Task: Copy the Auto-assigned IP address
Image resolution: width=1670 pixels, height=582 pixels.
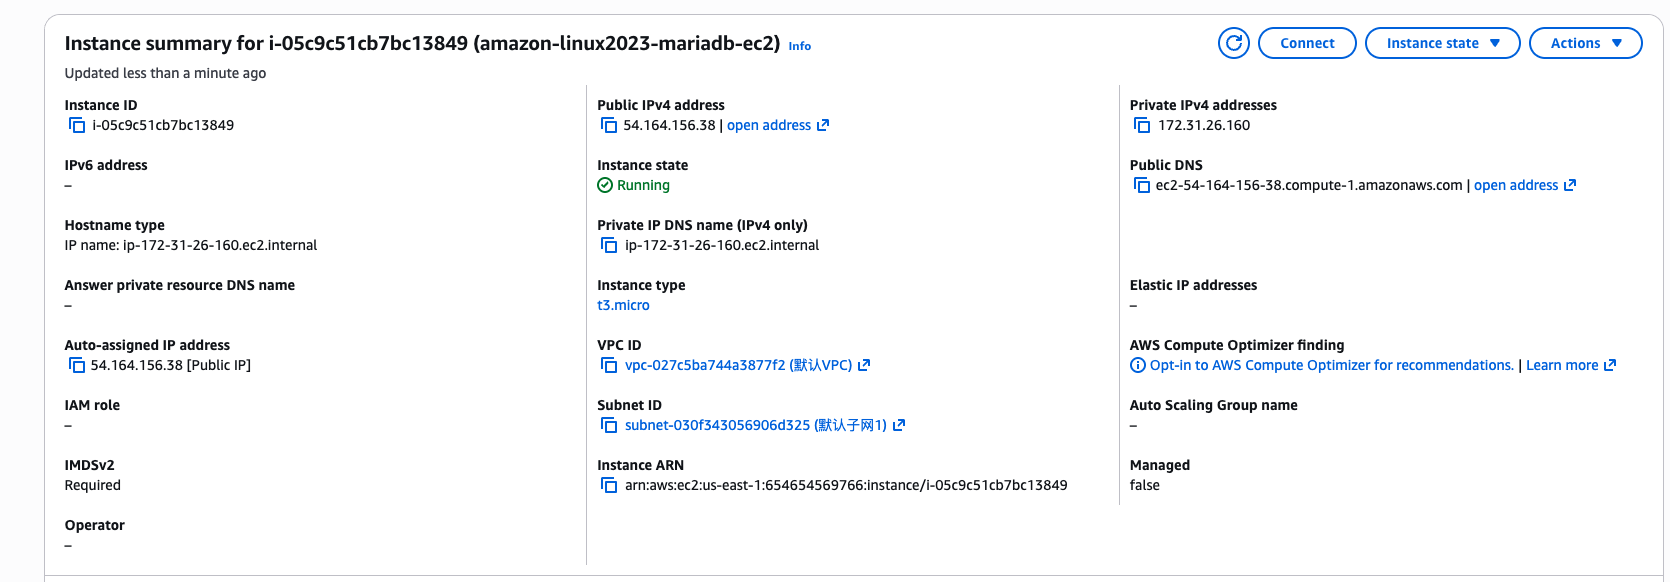Action: click(77, 365)
